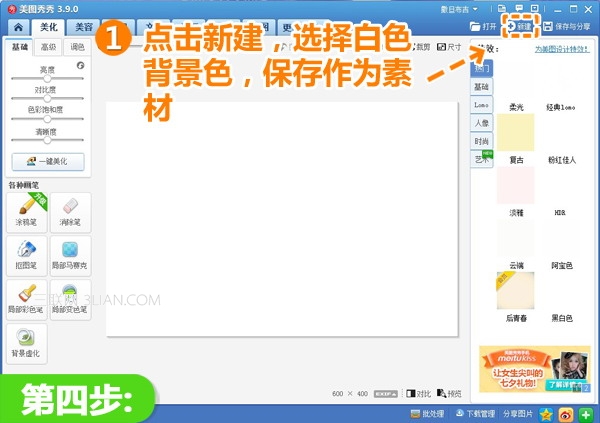Click 分享图片 in the bottom bar
The image size is (600, 423).
(517, 414)
